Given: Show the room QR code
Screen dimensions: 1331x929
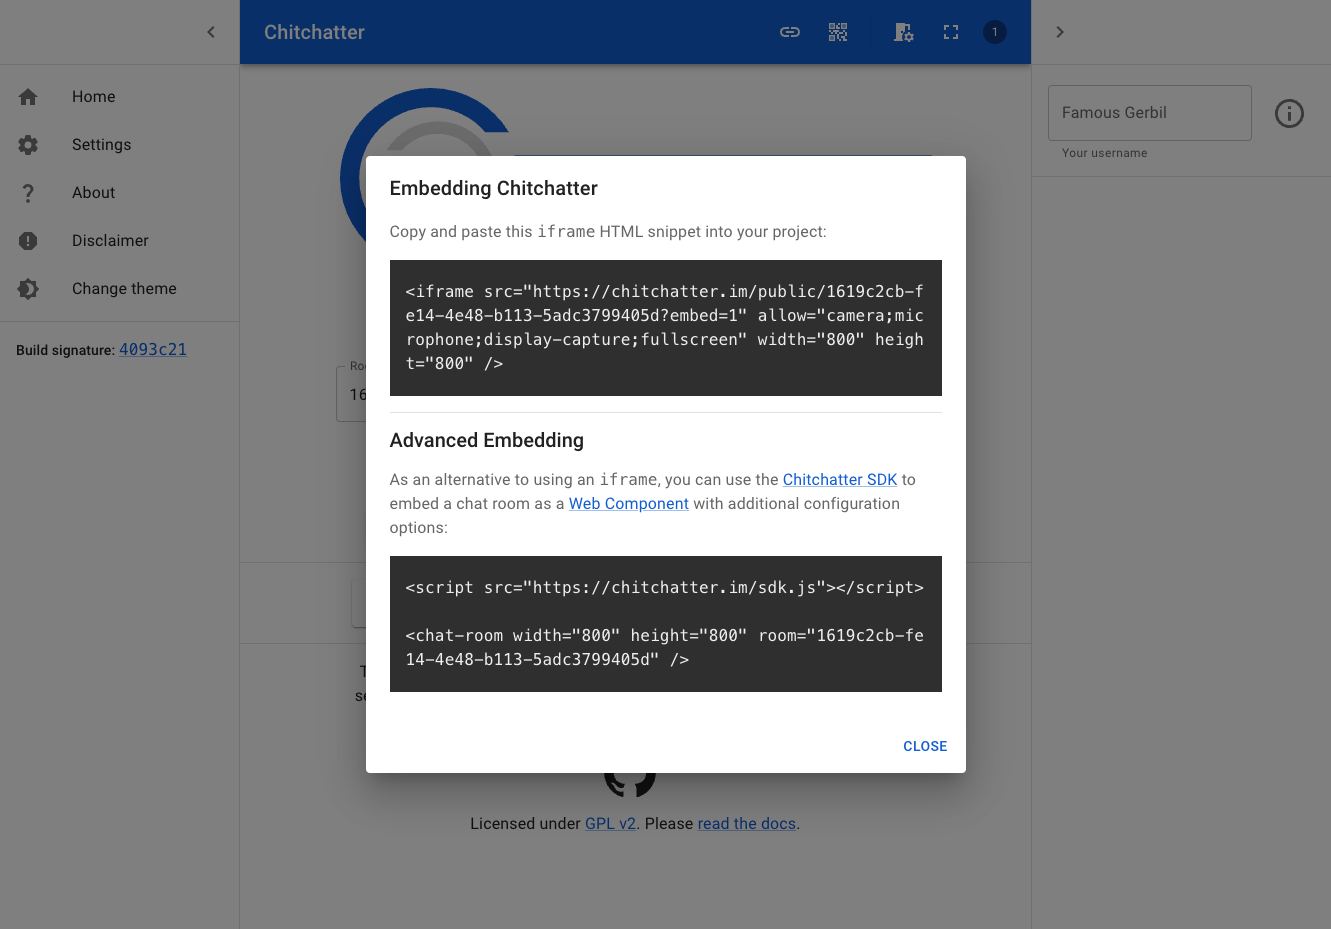Looking at the screenshot, I should click(x=838, y=32).
